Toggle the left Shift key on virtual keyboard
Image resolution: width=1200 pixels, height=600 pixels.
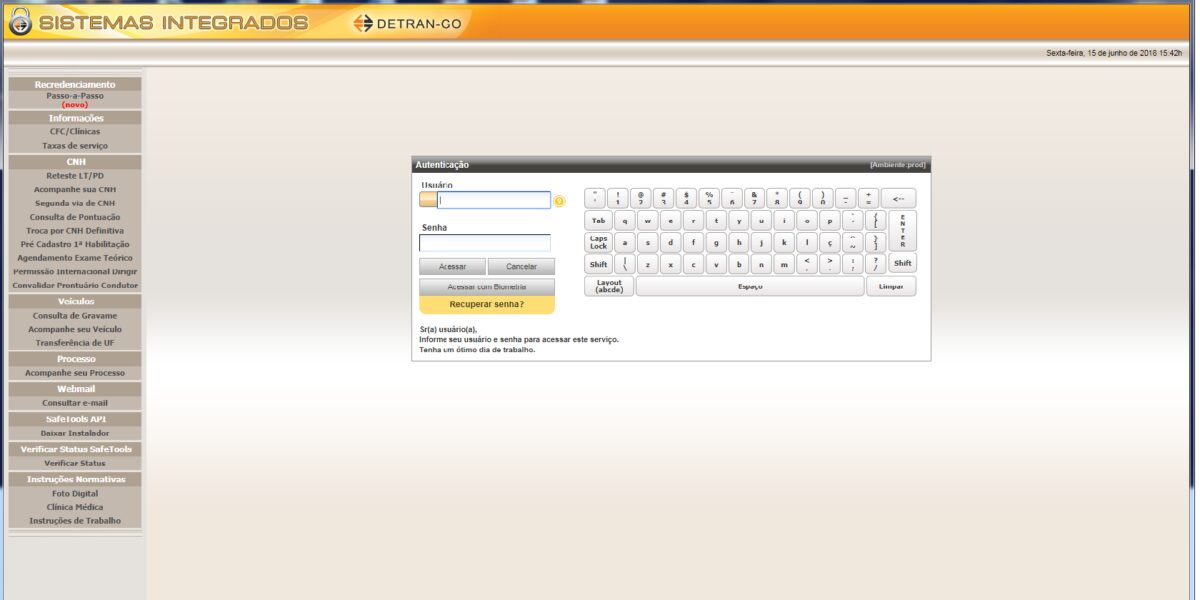(x=598, y=264)
